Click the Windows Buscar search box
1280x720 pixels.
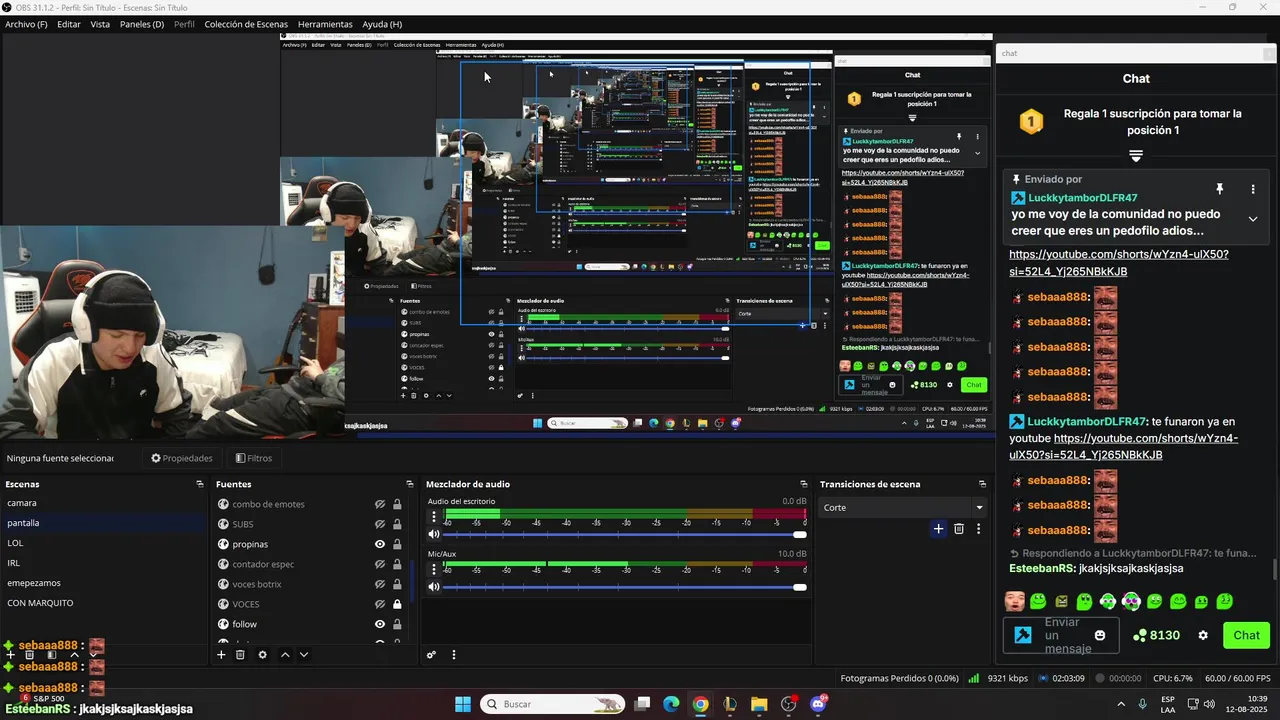click(x=552, y=704)
